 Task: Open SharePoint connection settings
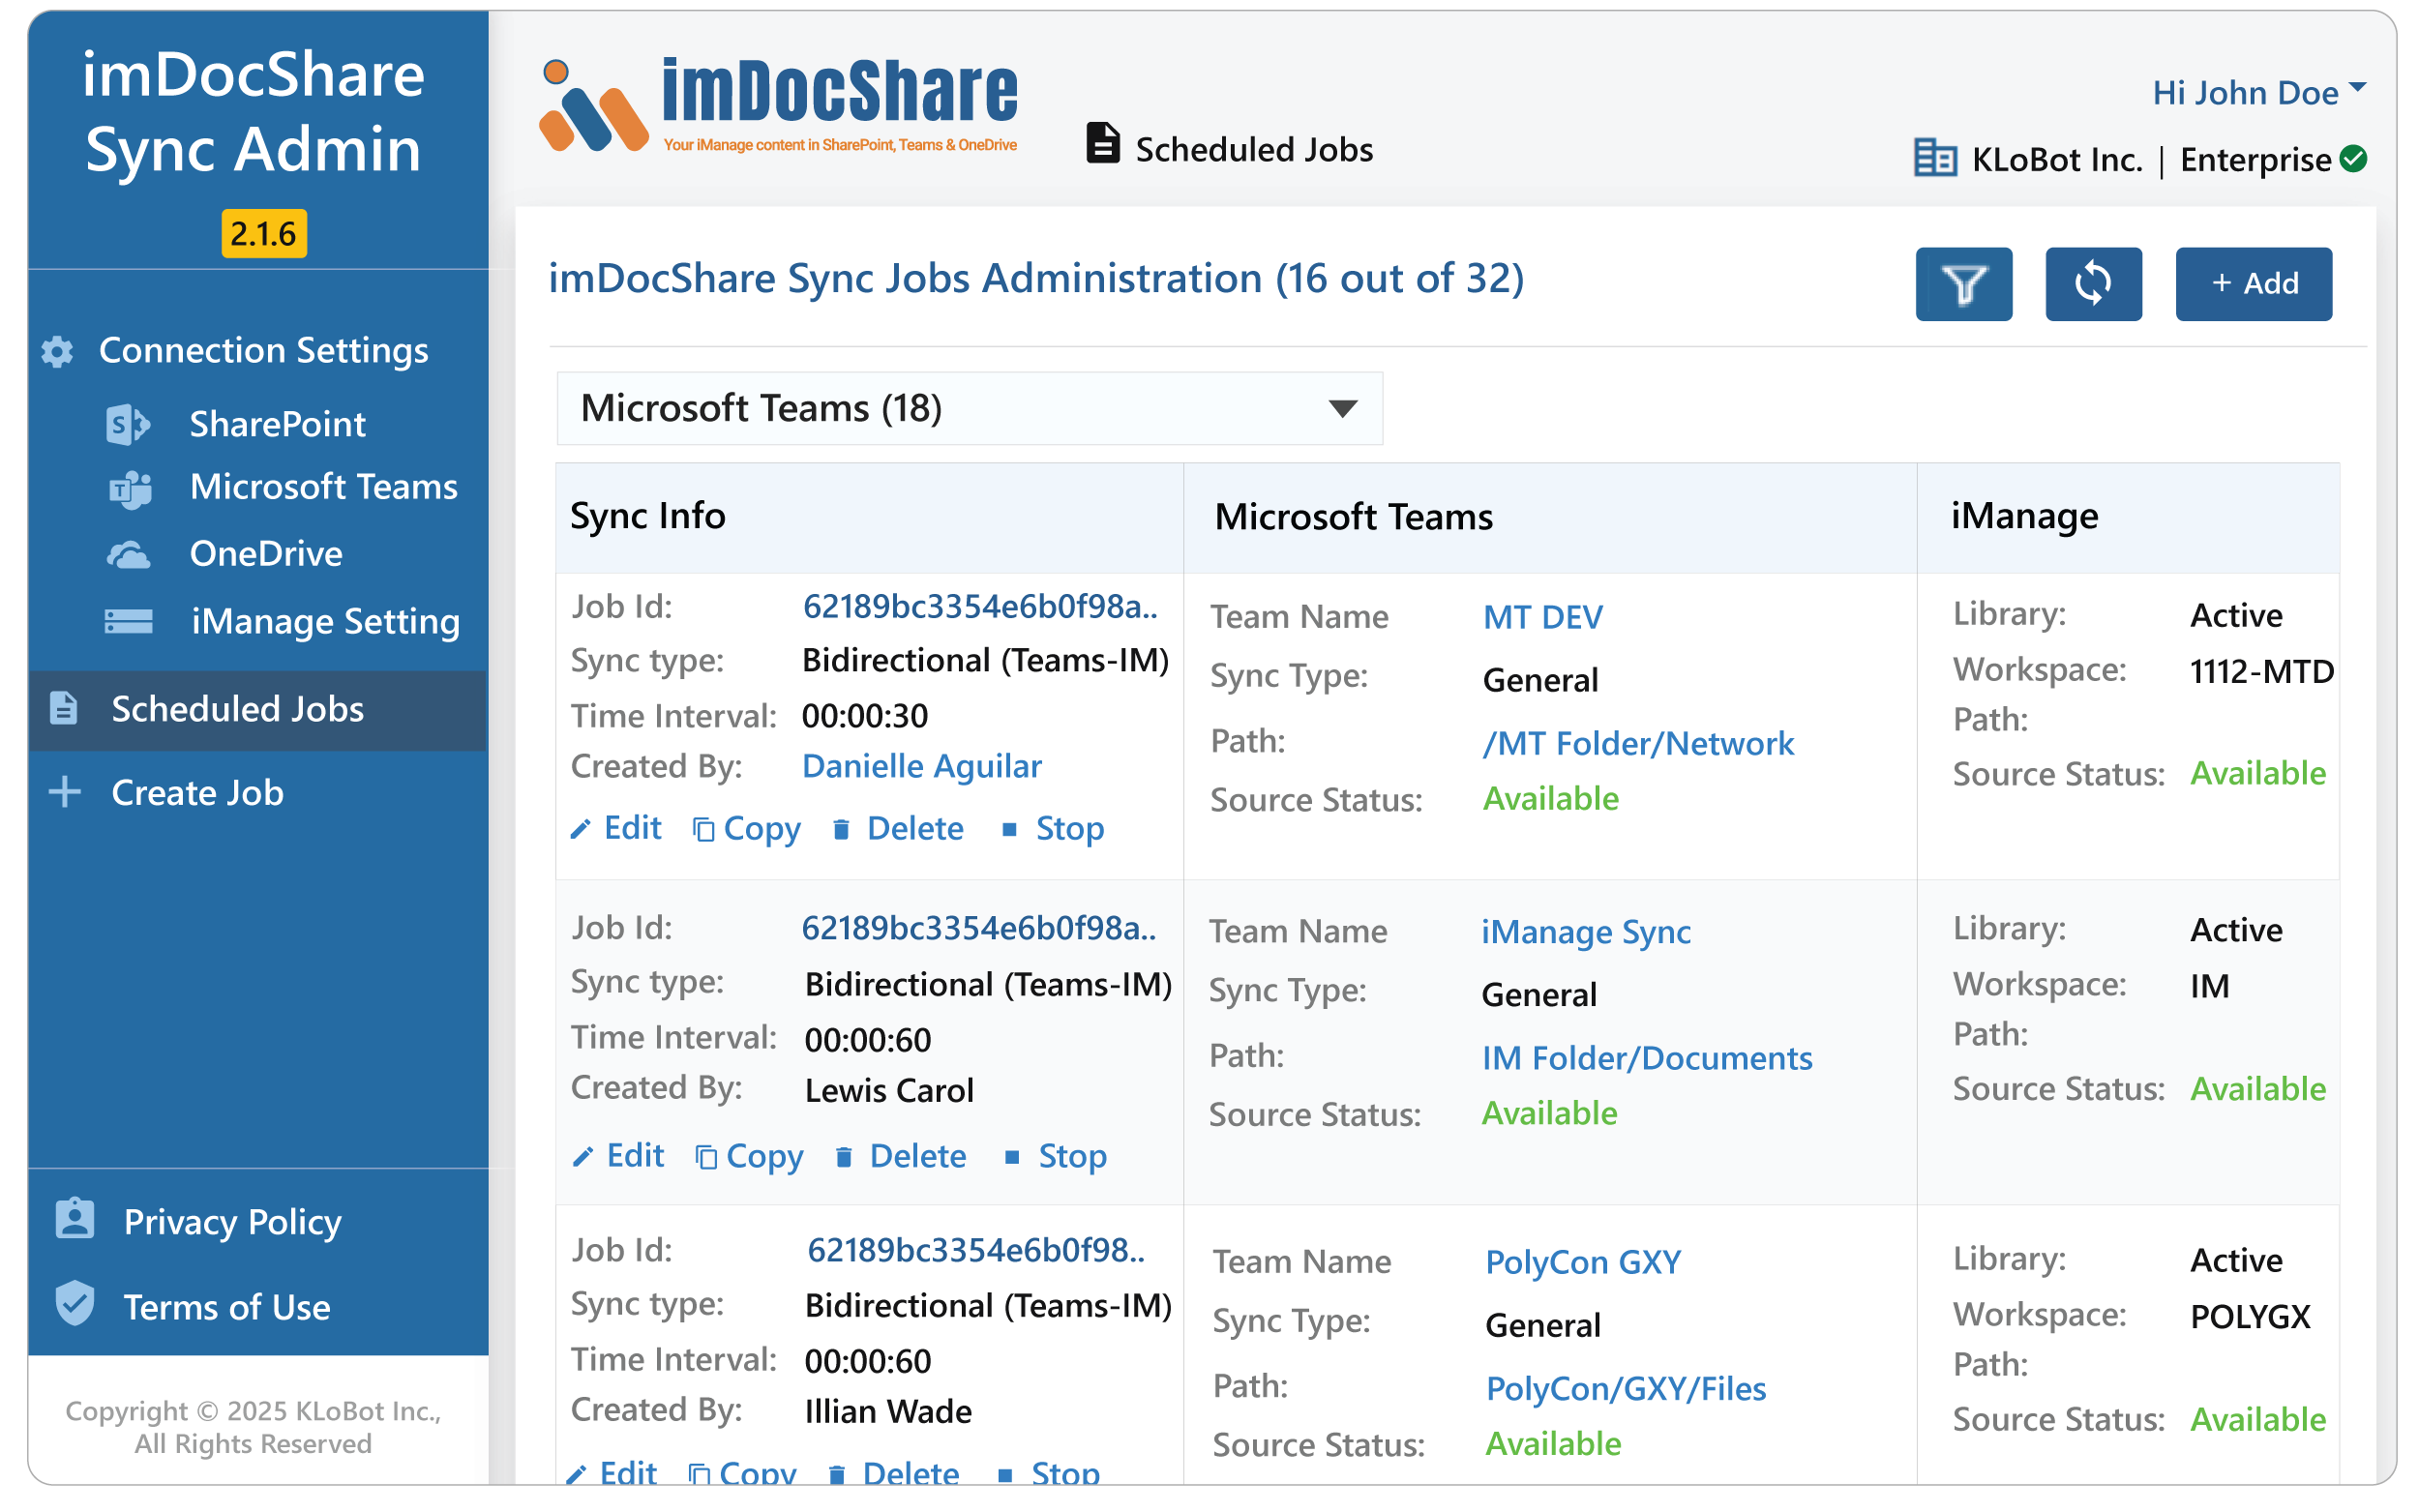277,424
